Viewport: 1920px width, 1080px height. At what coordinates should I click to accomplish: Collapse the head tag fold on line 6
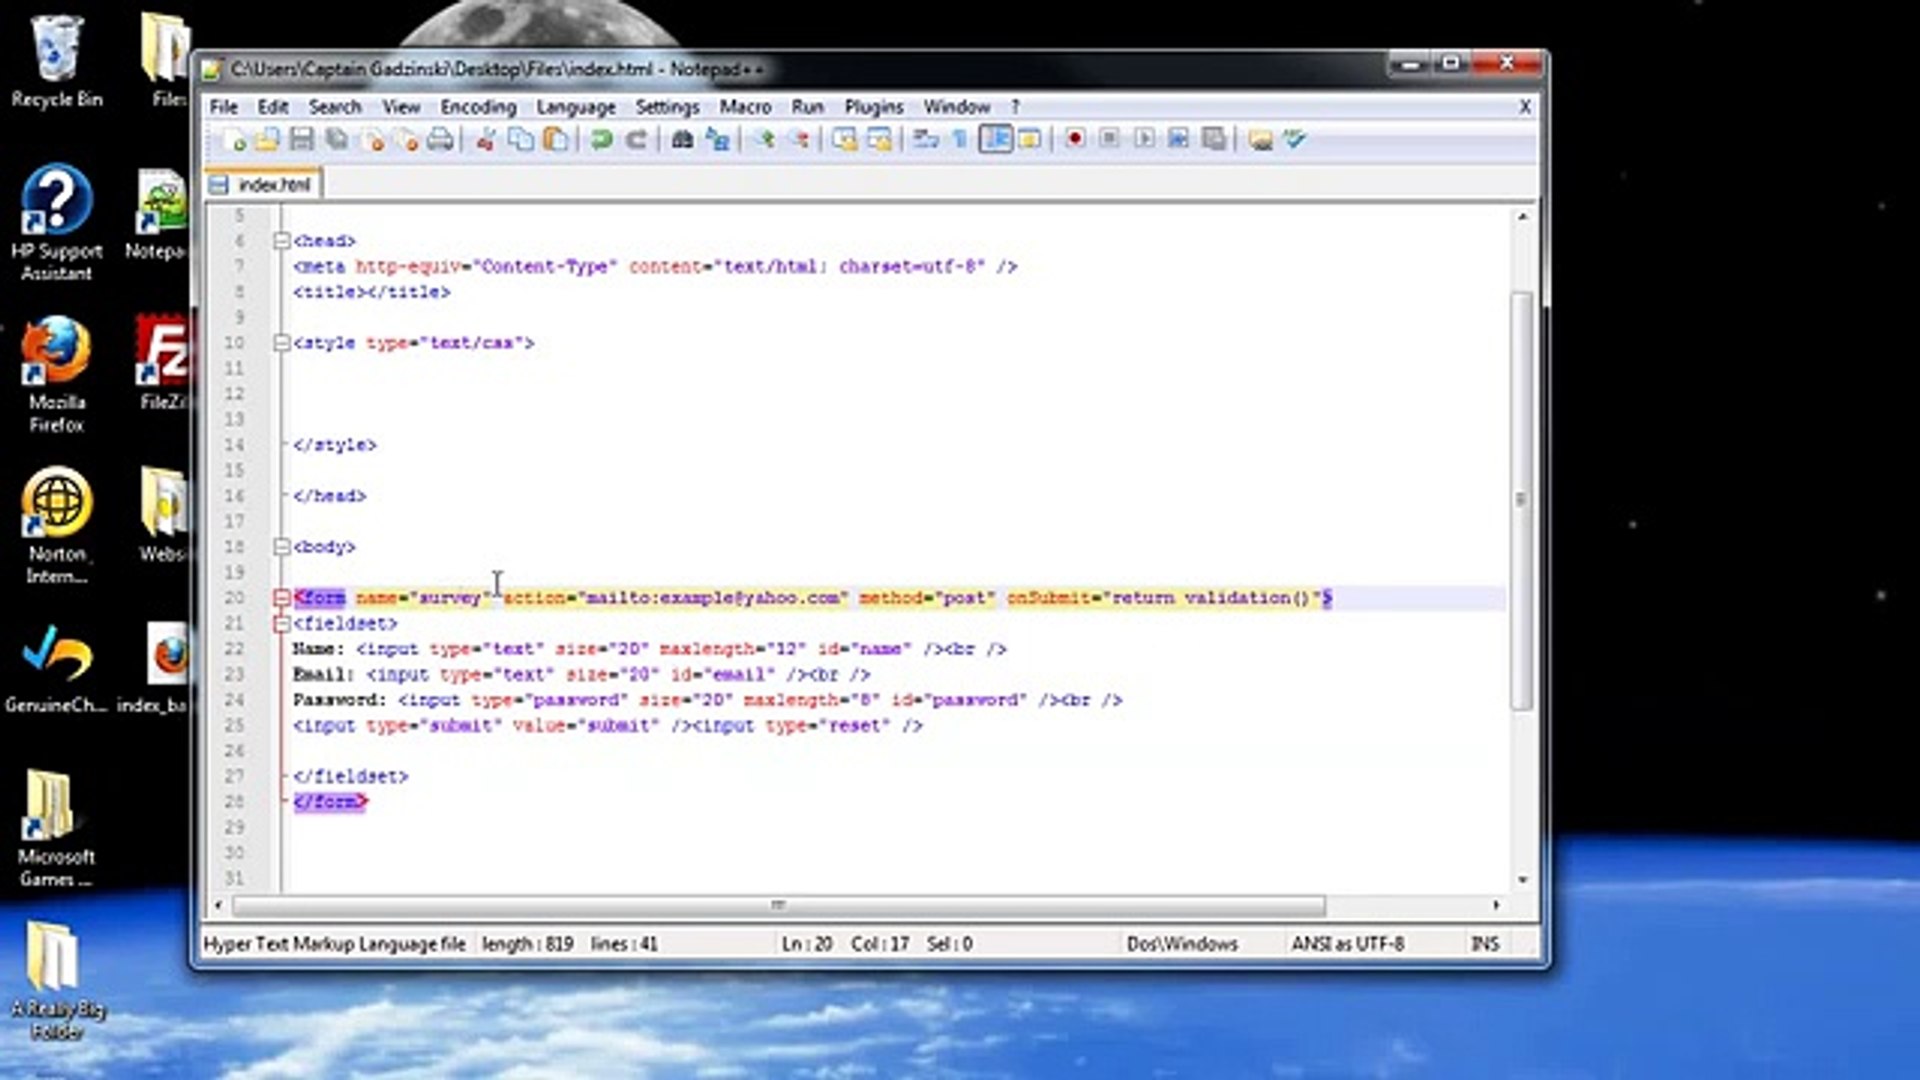pyautogui.click(x=282, y=241)
